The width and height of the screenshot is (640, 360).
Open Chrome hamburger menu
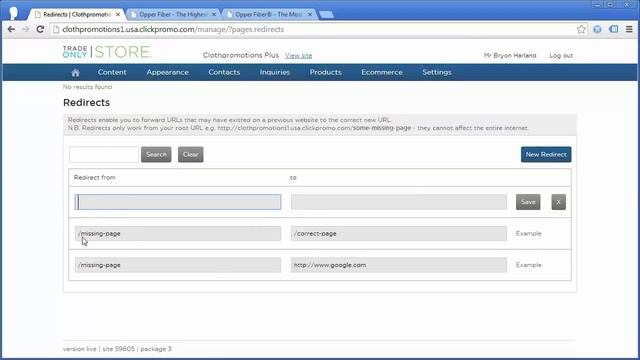[629, 29]
